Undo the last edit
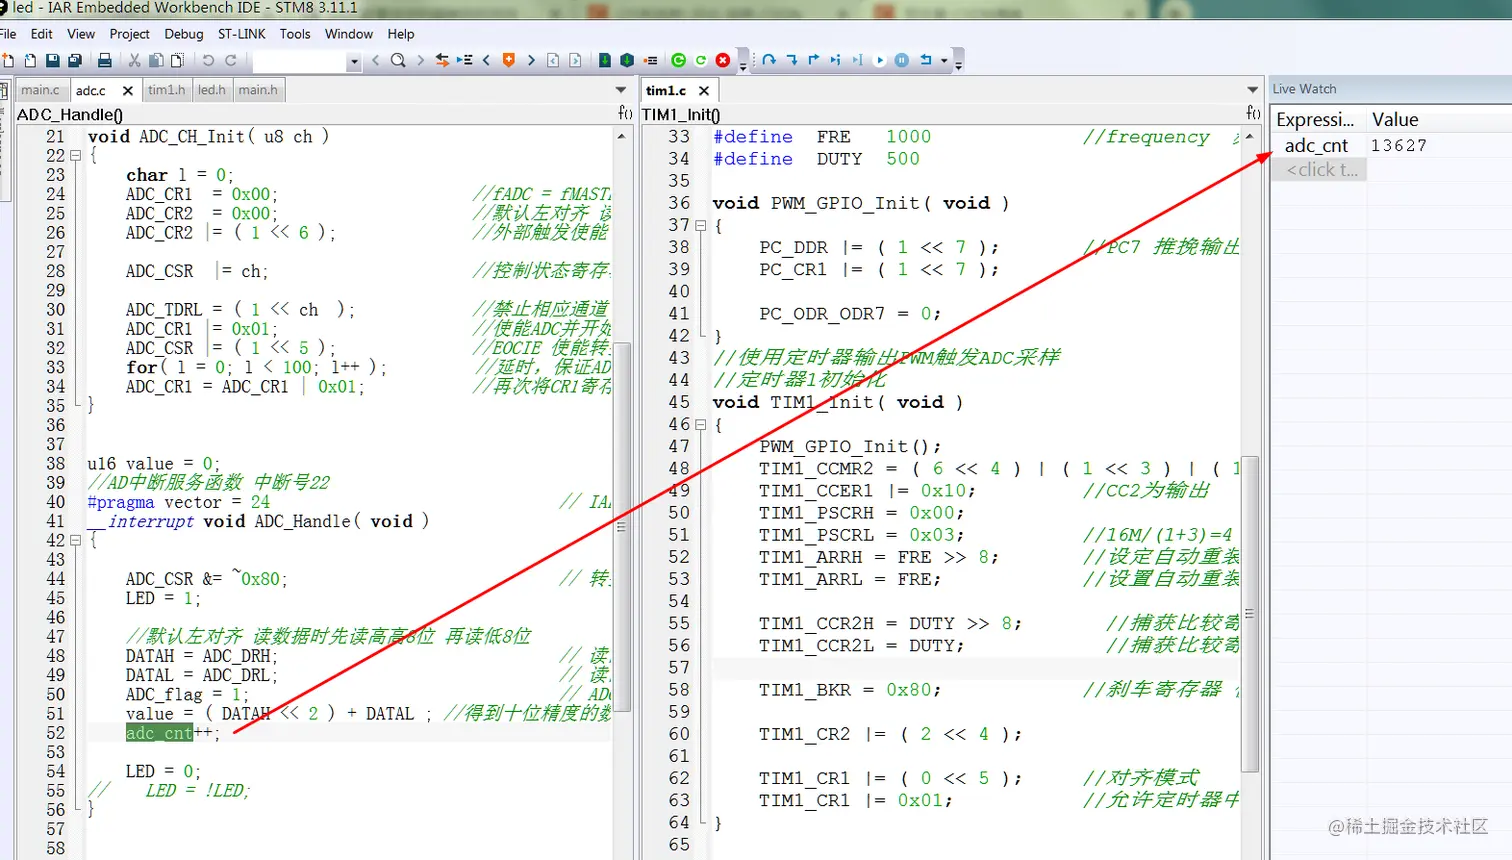The image size is (1512, 860). [x=208, y=60]
